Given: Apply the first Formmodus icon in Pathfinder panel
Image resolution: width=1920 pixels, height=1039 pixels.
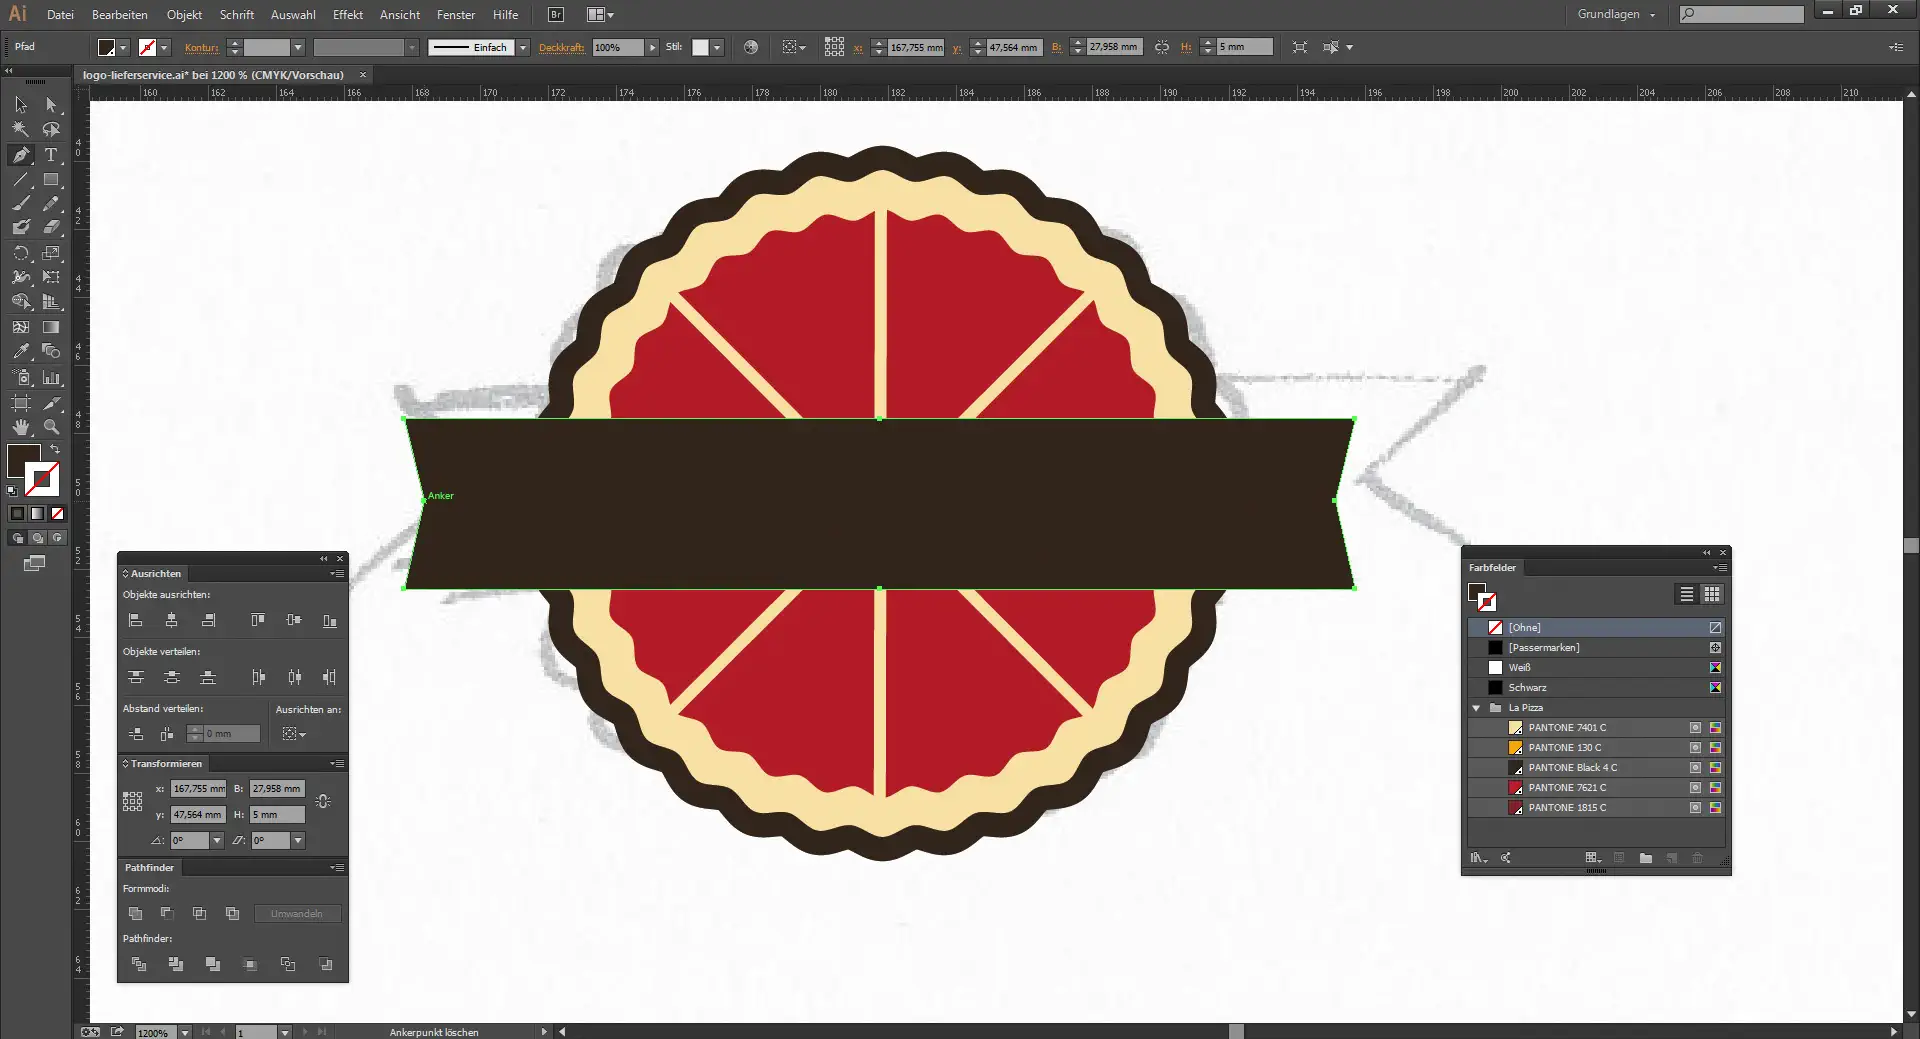Looking at the screenshot, I should (136, 913).
